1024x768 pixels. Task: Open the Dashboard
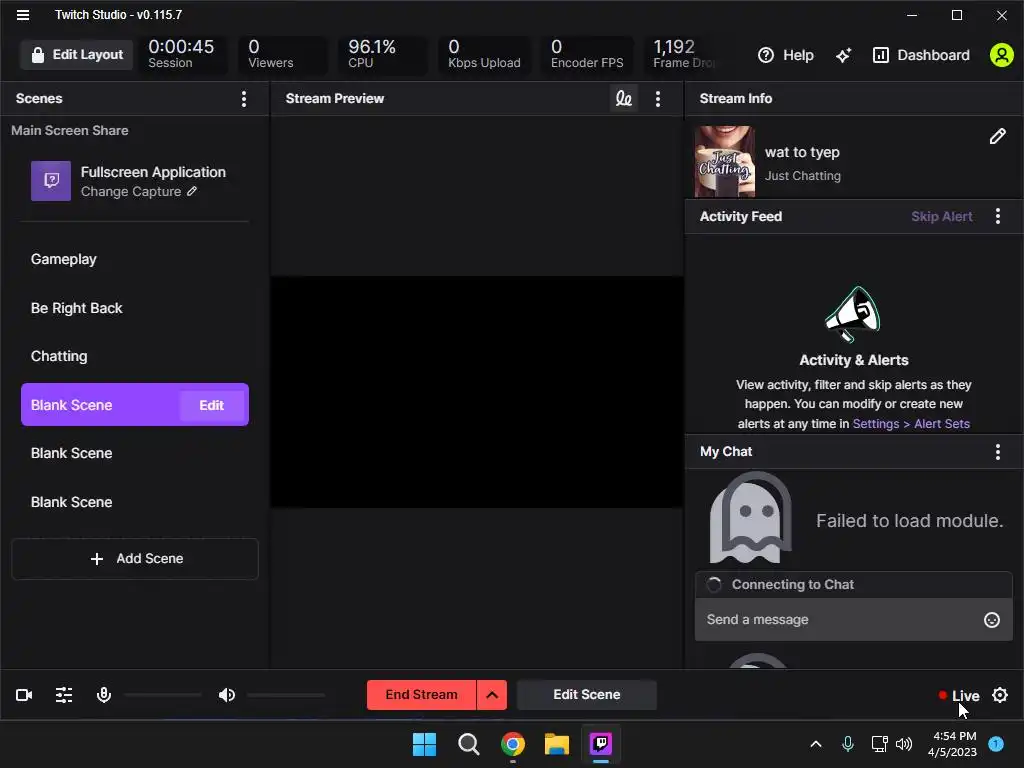point(921,55)
